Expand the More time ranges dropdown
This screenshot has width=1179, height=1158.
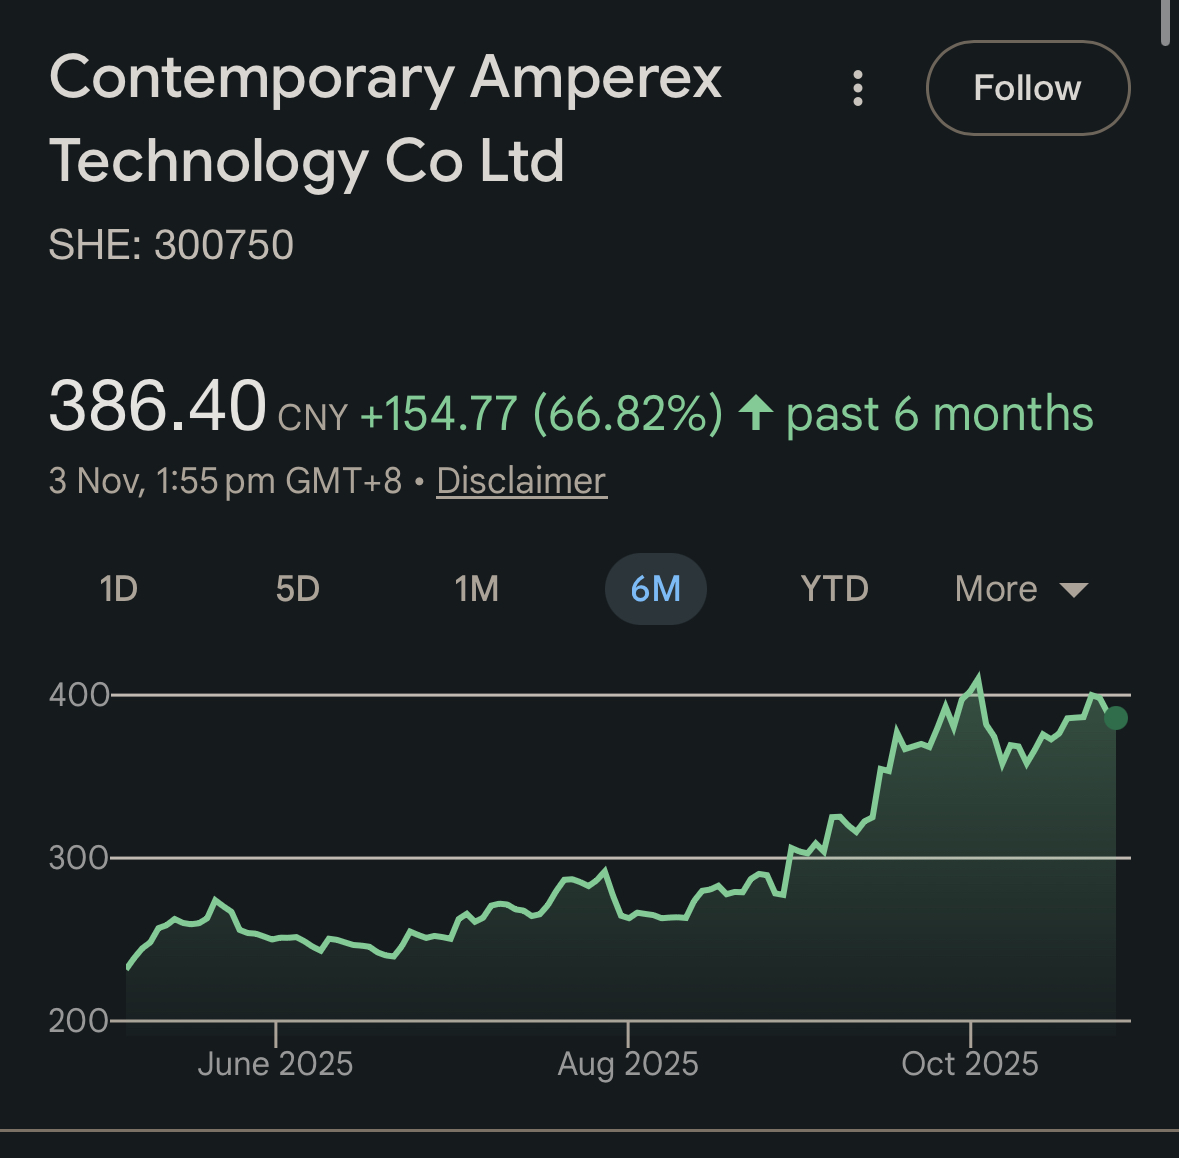[x=1020, y=589]
